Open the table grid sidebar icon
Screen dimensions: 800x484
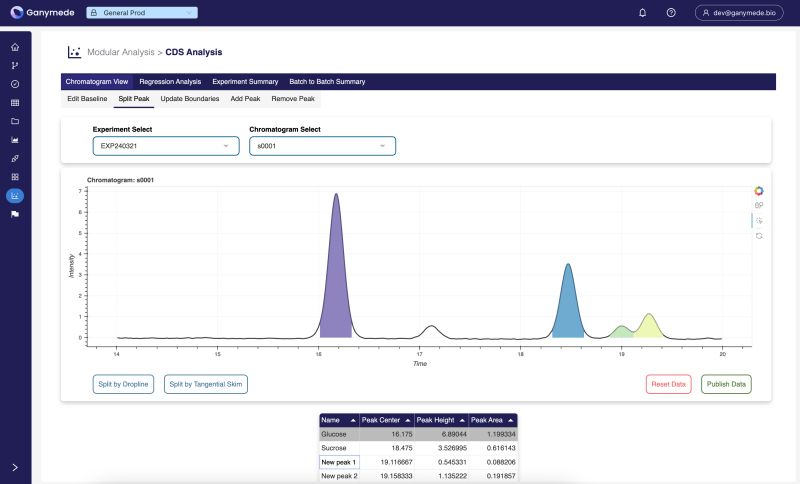(x=15, y=103)
